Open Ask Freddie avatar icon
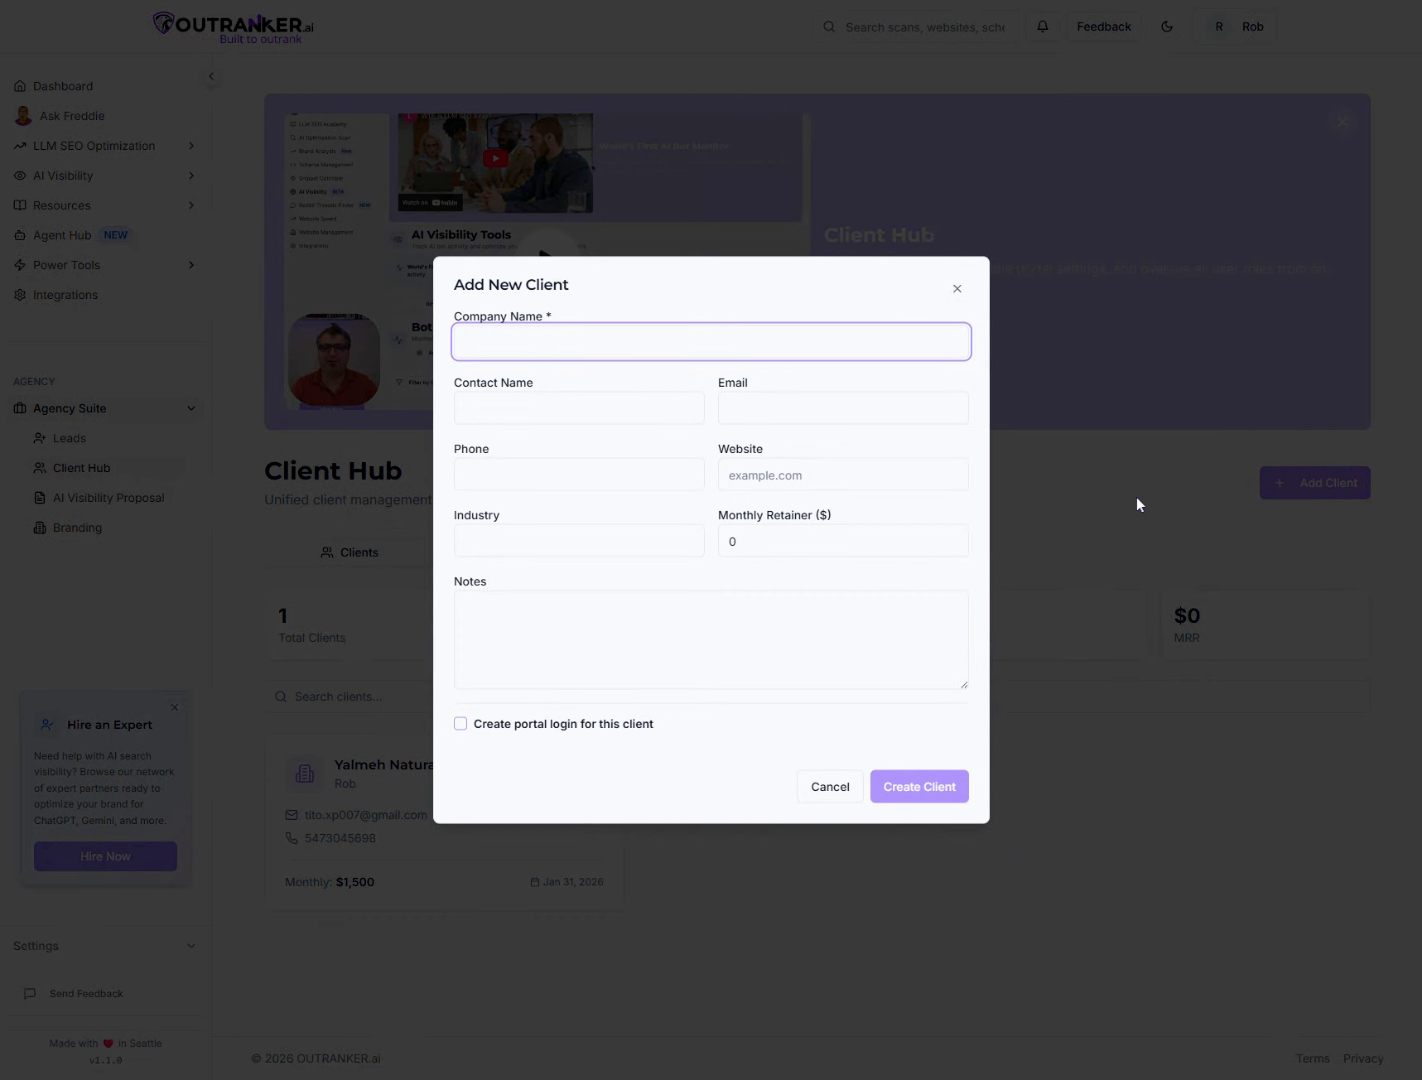The image size is (1422, 1080). point(23,116)
